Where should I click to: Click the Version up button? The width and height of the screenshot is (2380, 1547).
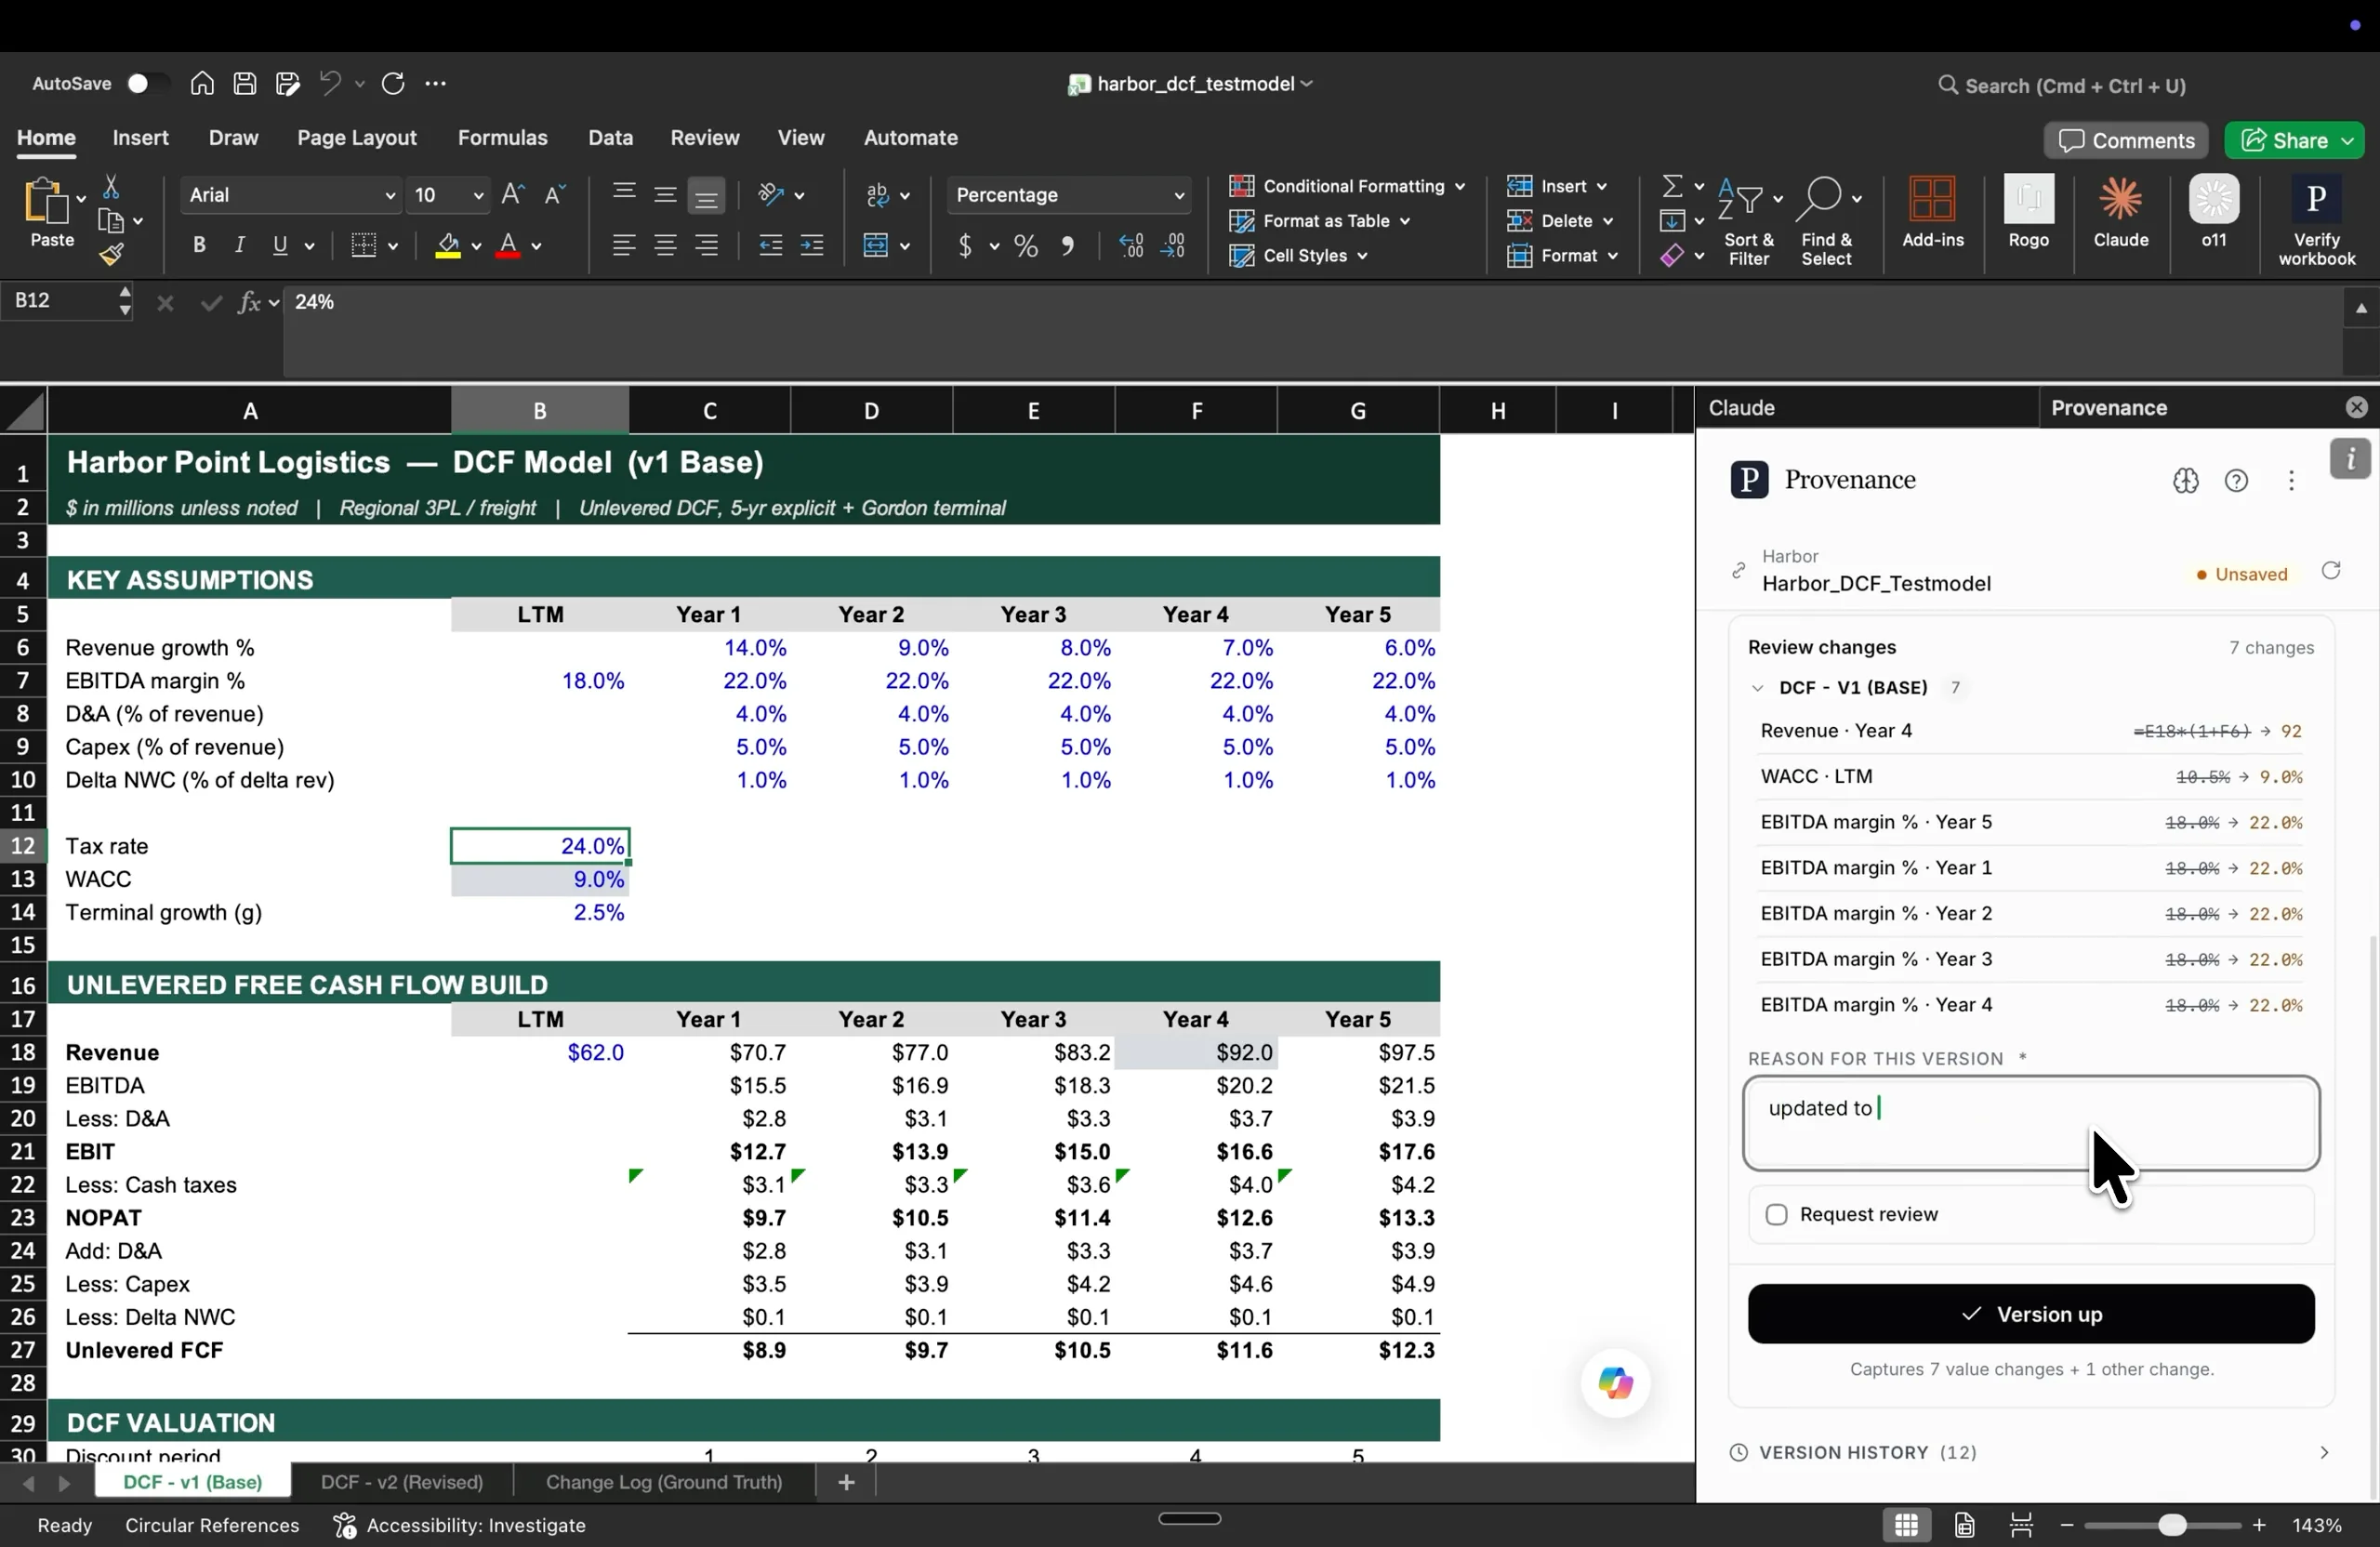[2030, 1314]
